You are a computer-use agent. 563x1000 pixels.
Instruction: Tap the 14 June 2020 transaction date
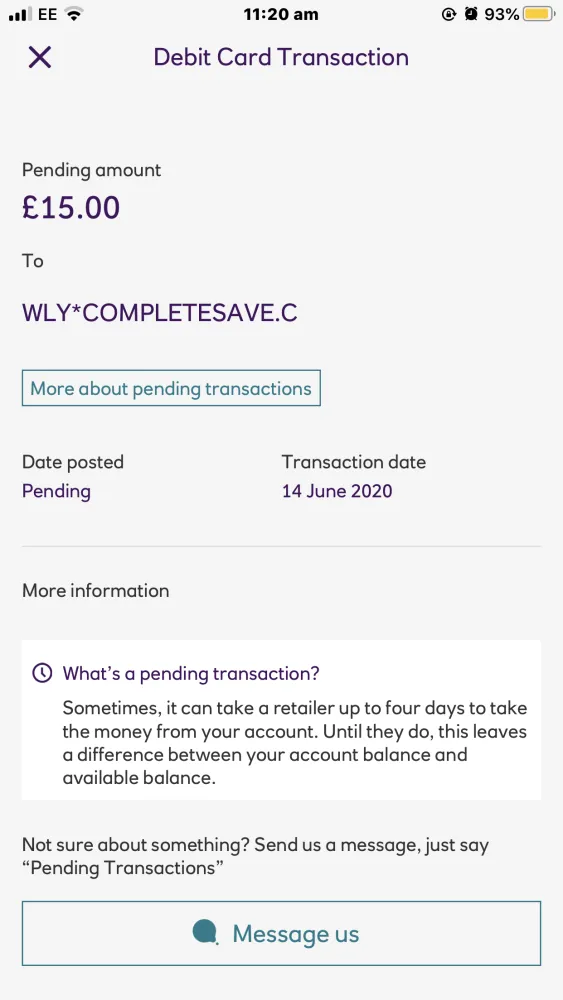click(x=337, y=491)
